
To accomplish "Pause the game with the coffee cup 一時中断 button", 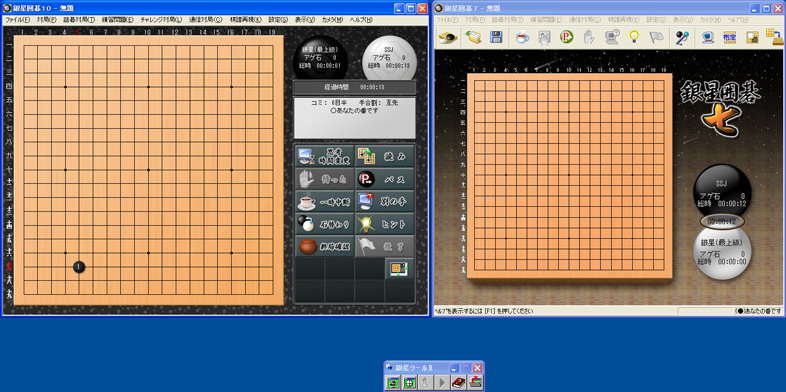I will point(325,202).
